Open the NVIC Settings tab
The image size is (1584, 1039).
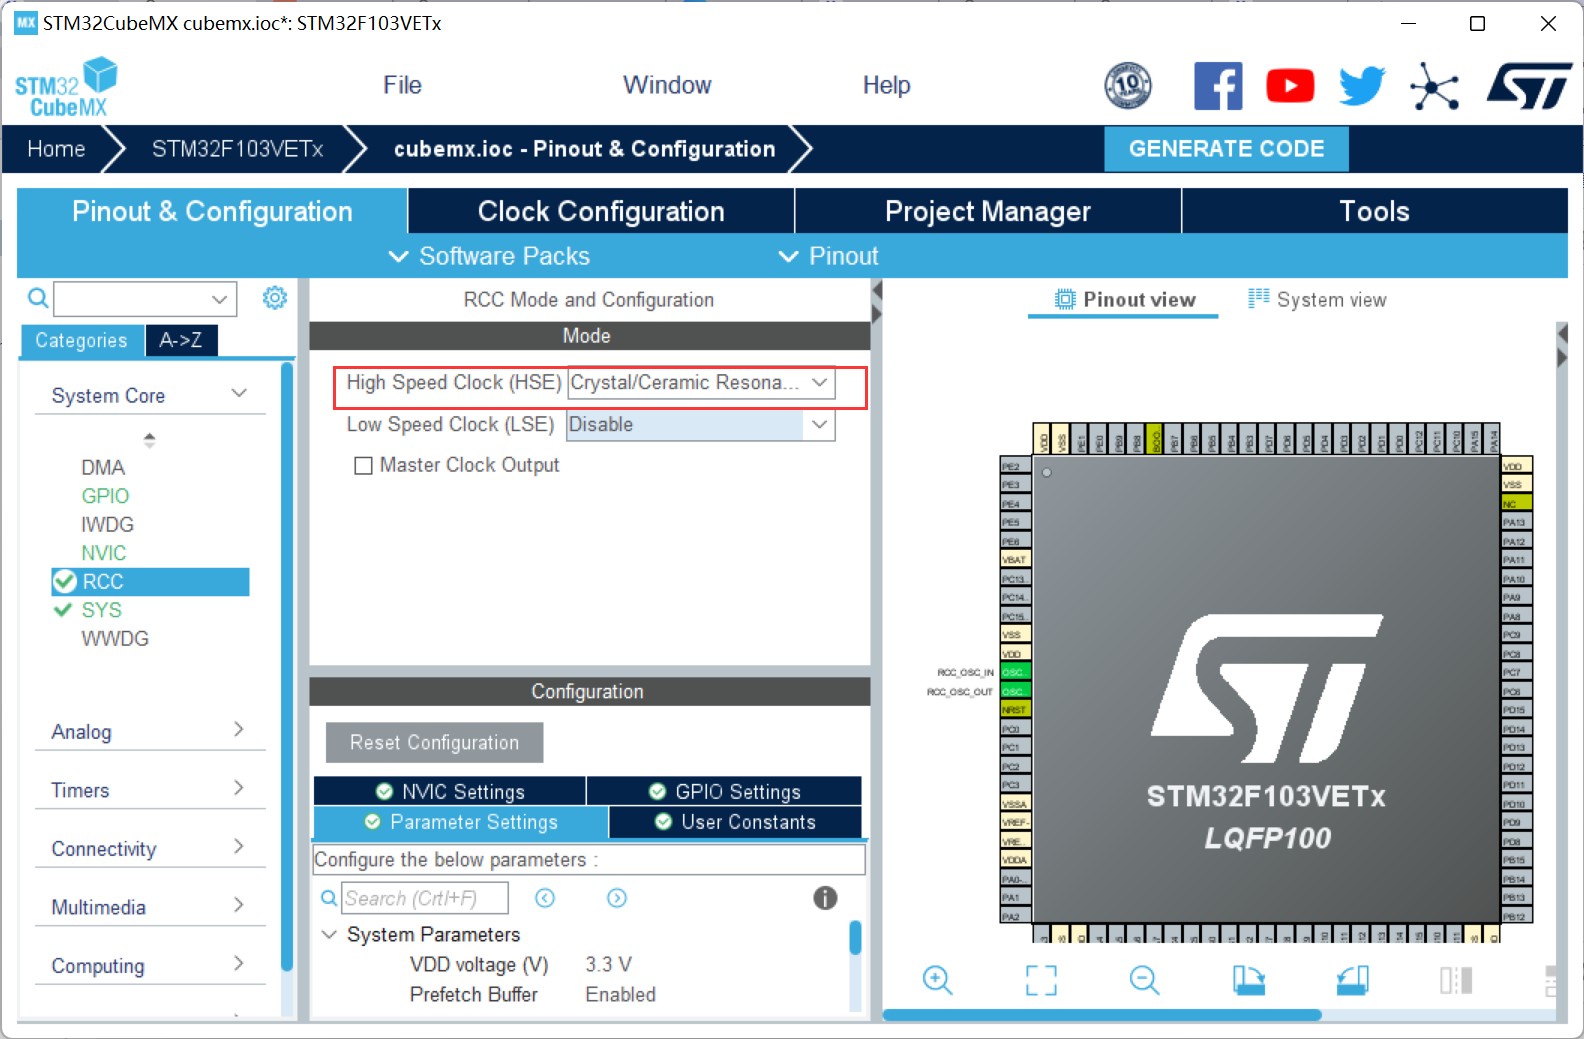450,791
